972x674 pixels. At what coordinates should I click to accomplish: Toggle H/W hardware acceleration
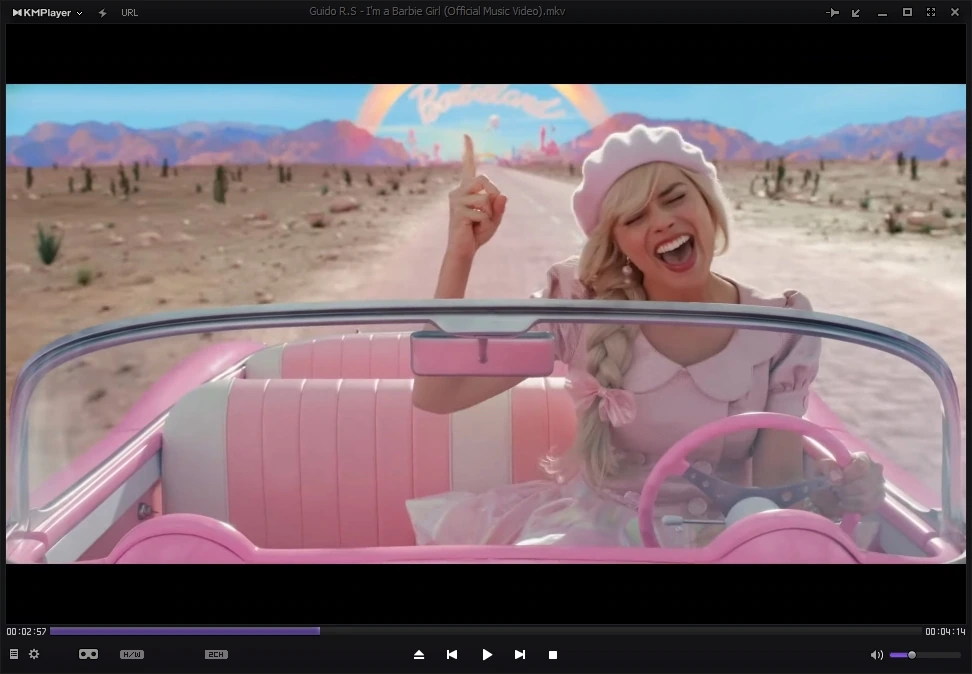click(x=132, y=654)
